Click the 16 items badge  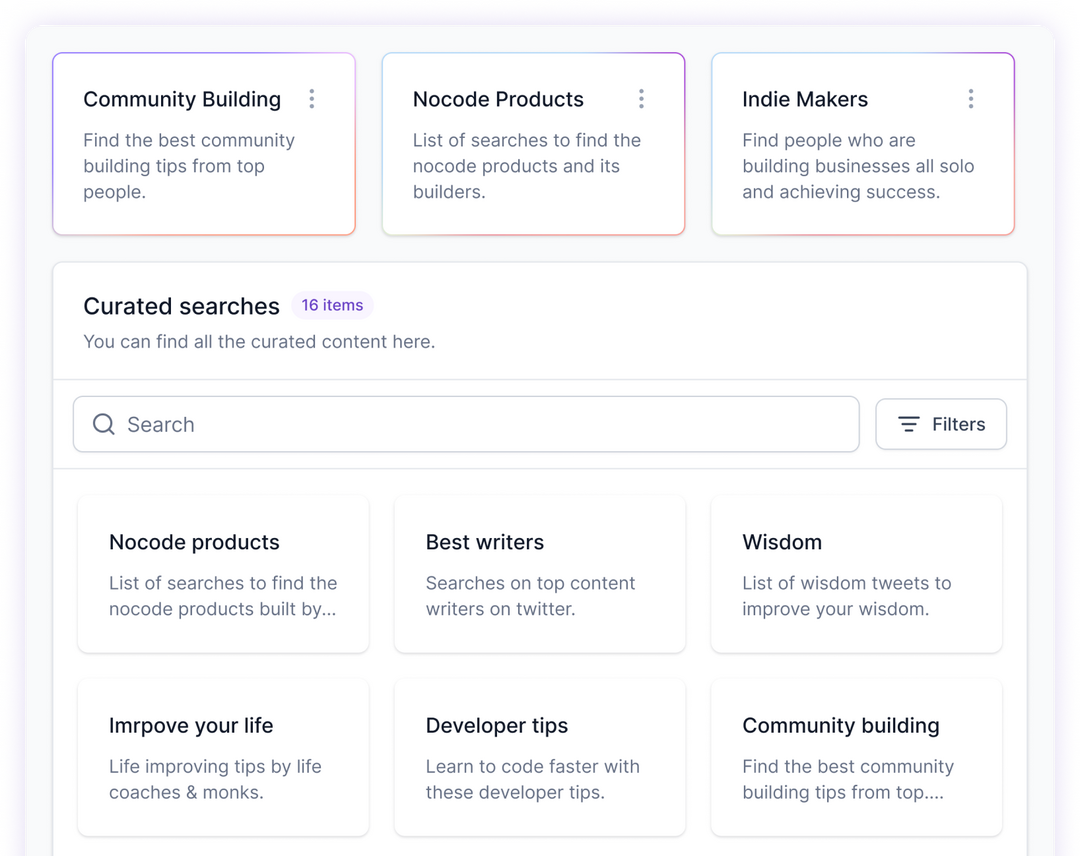tap(332, 306)
